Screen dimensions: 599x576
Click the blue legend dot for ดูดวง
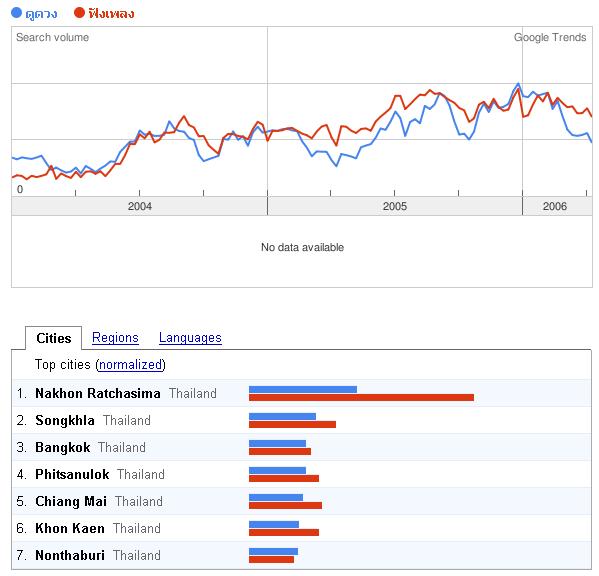(x=16, y=13)
